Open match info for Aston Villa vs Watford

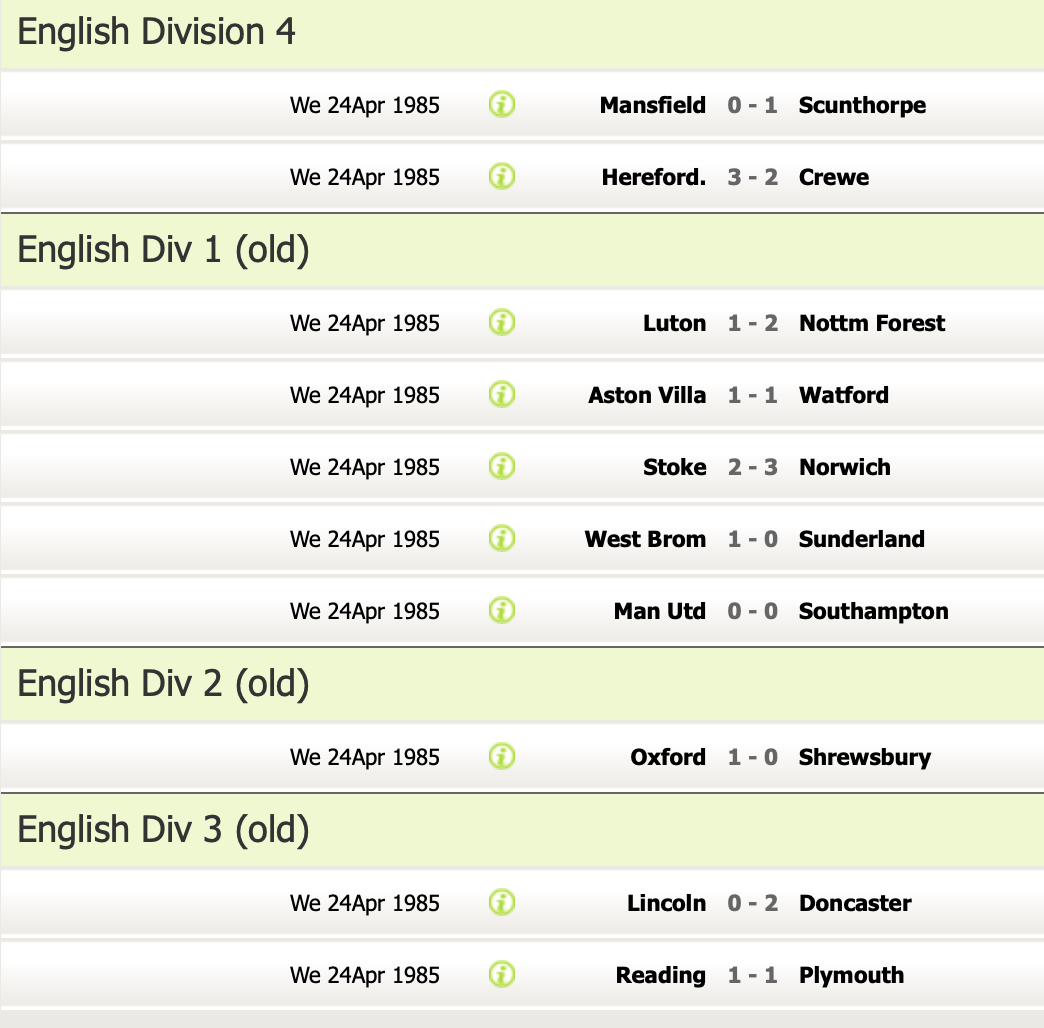pyautogui.click(x=502, y=395)
